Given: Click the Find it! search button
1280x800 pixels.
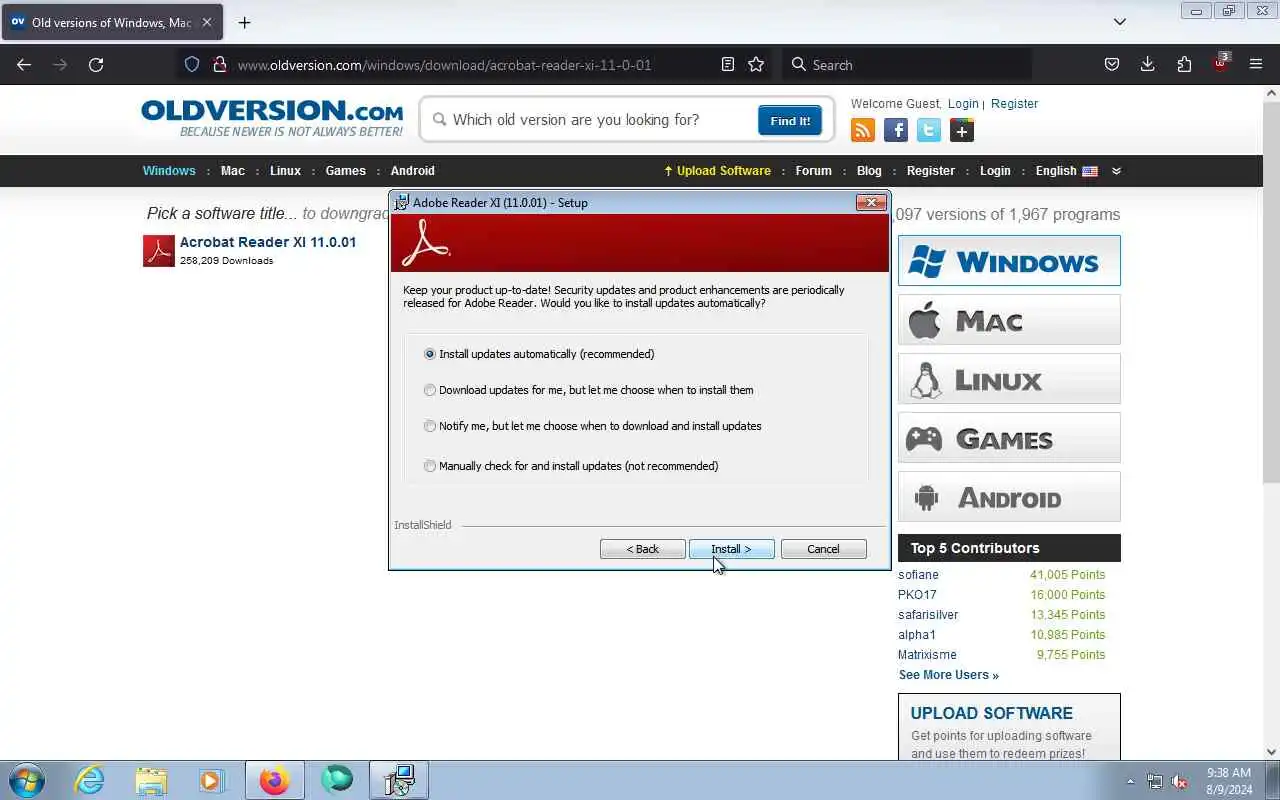Looking at the screenshot, I should (x=790, y=121).
